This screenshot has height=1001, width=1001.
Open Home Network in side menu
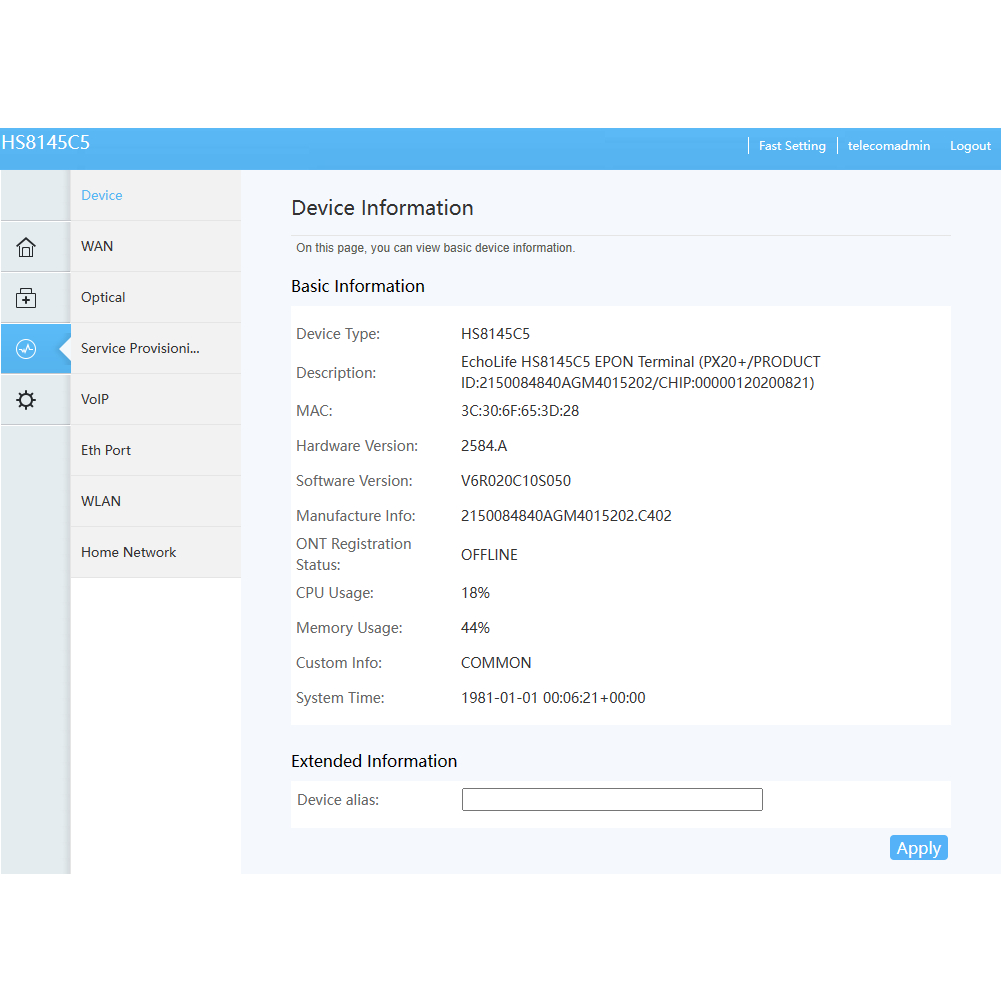(128, 553)
